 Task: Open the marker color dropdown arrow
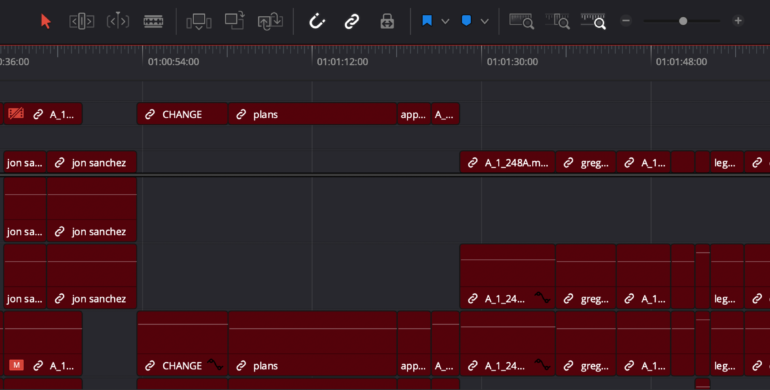(x=484, y=21)
